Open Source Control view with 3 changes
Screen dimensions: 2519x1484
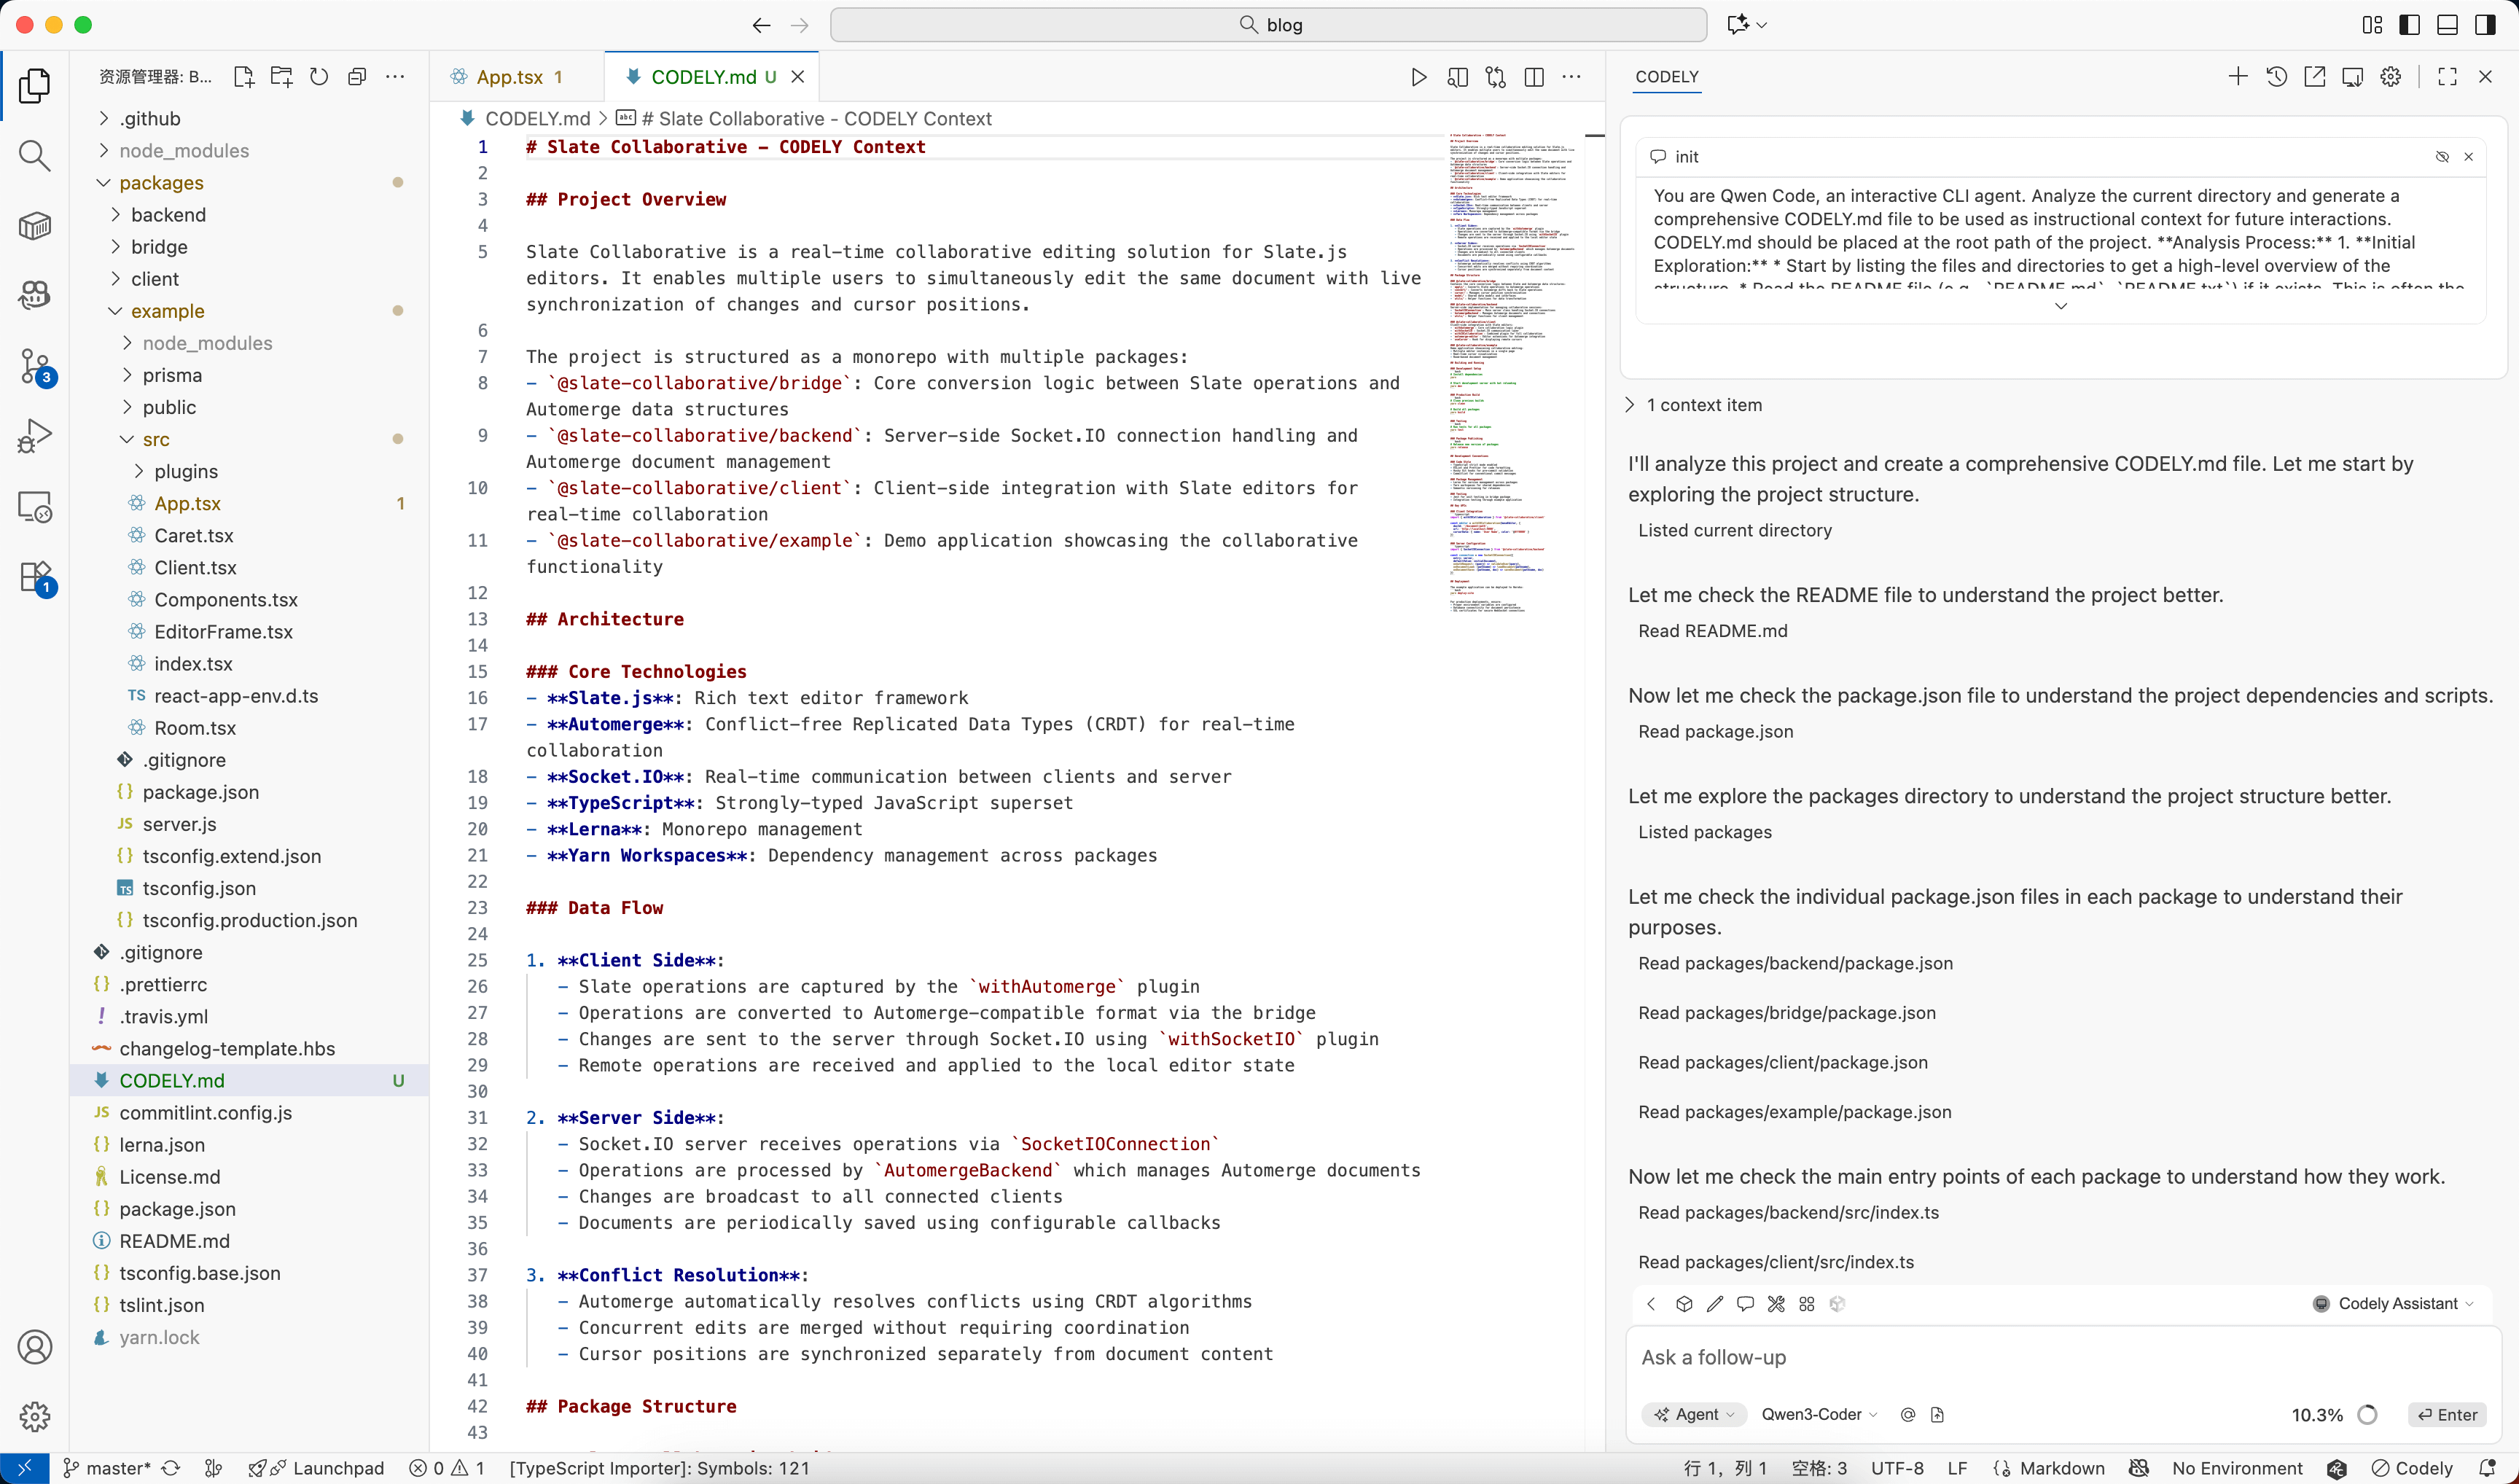click(x=34, y=366)
